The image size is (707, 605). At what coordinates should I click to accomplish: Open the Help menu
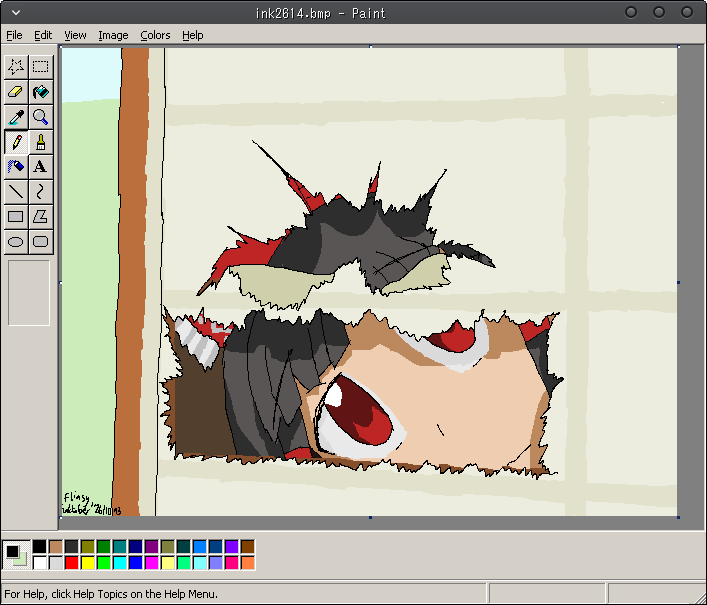tap(193, 35)
